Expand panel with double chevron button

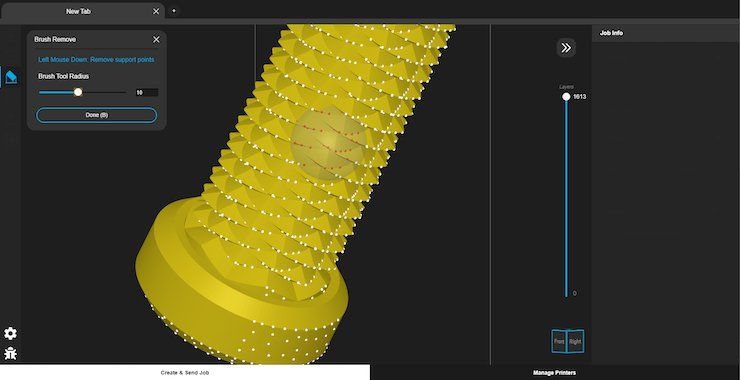point(566,48)
